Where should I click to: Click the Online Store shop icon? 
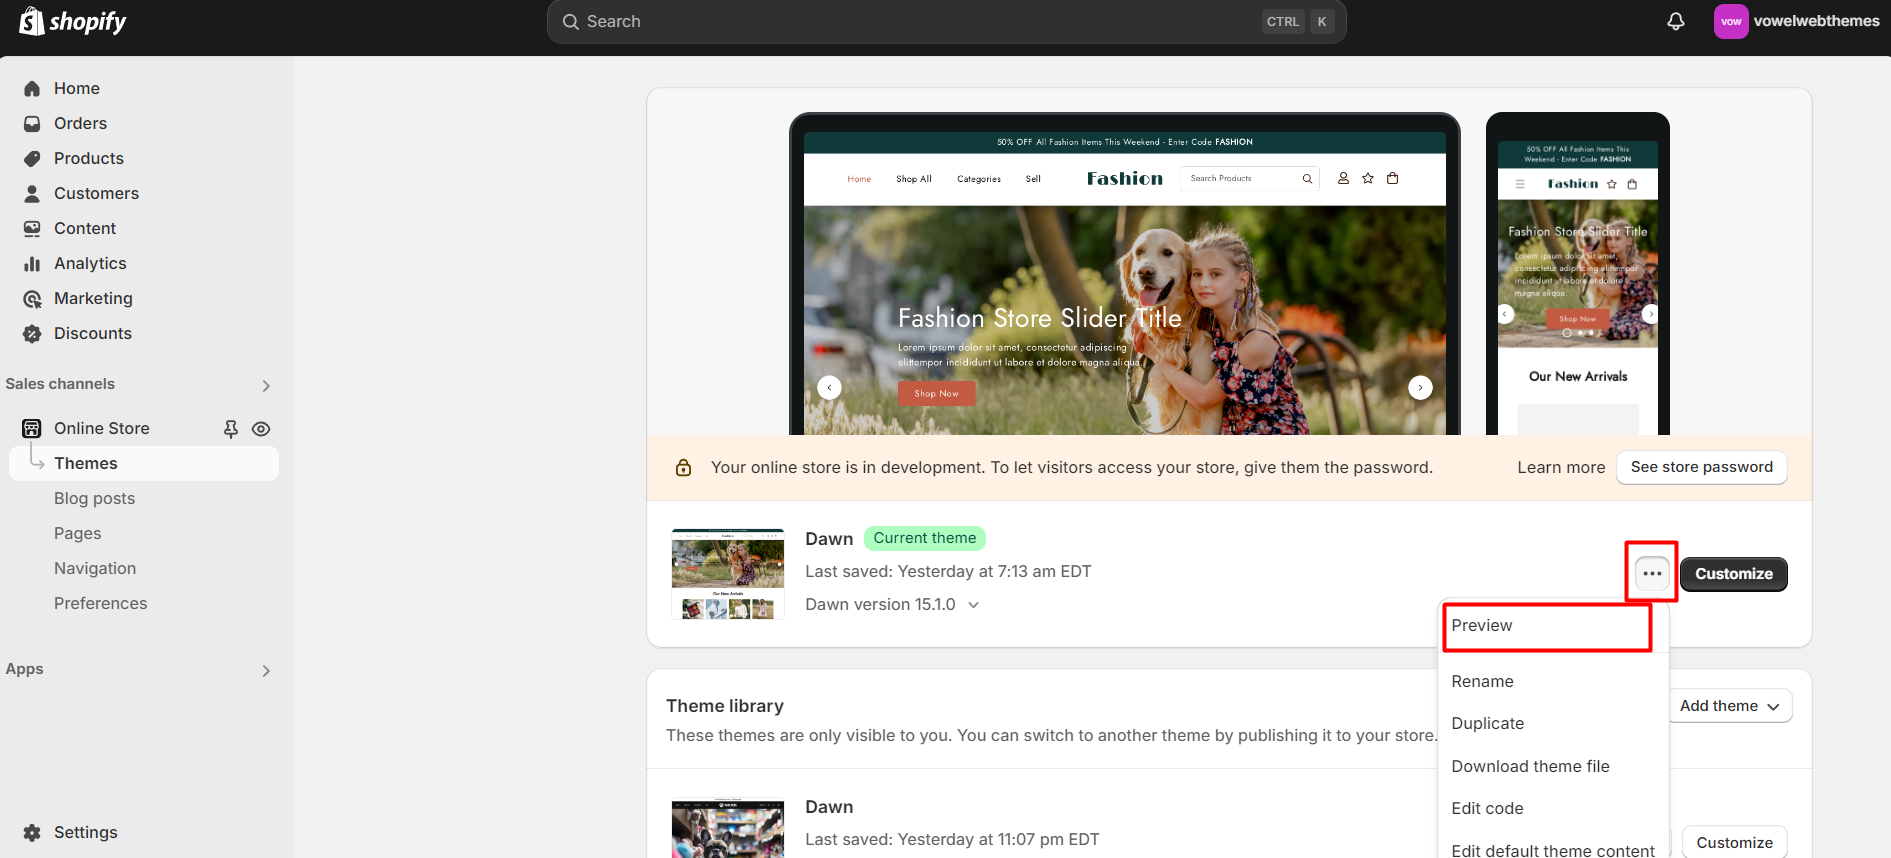[32, 429]
